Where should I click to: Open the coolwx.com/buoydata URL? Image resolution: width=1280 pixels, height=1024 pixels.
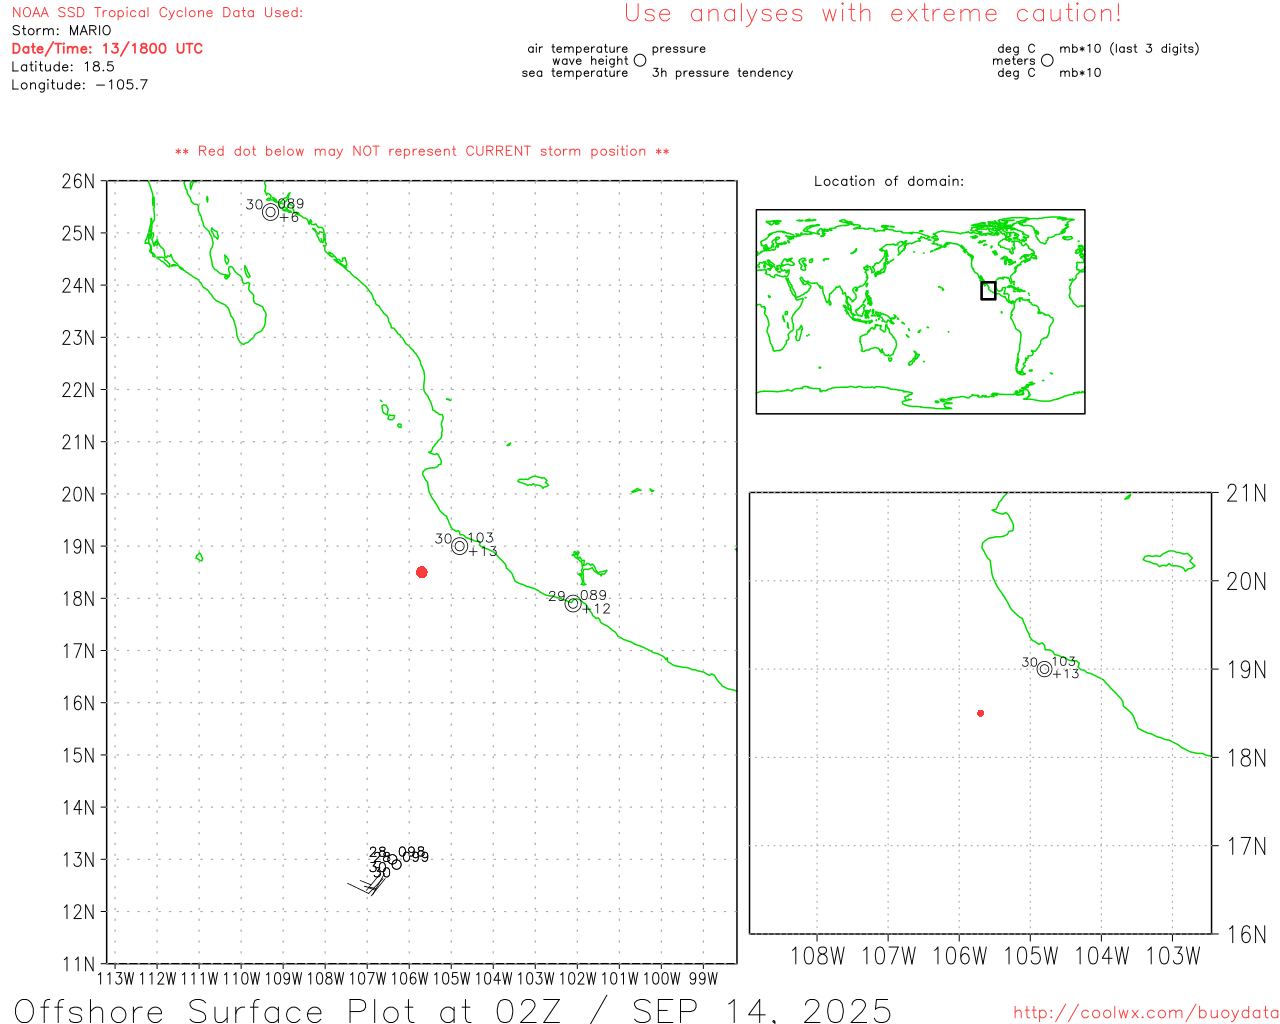click(x=1146, y=1013)
